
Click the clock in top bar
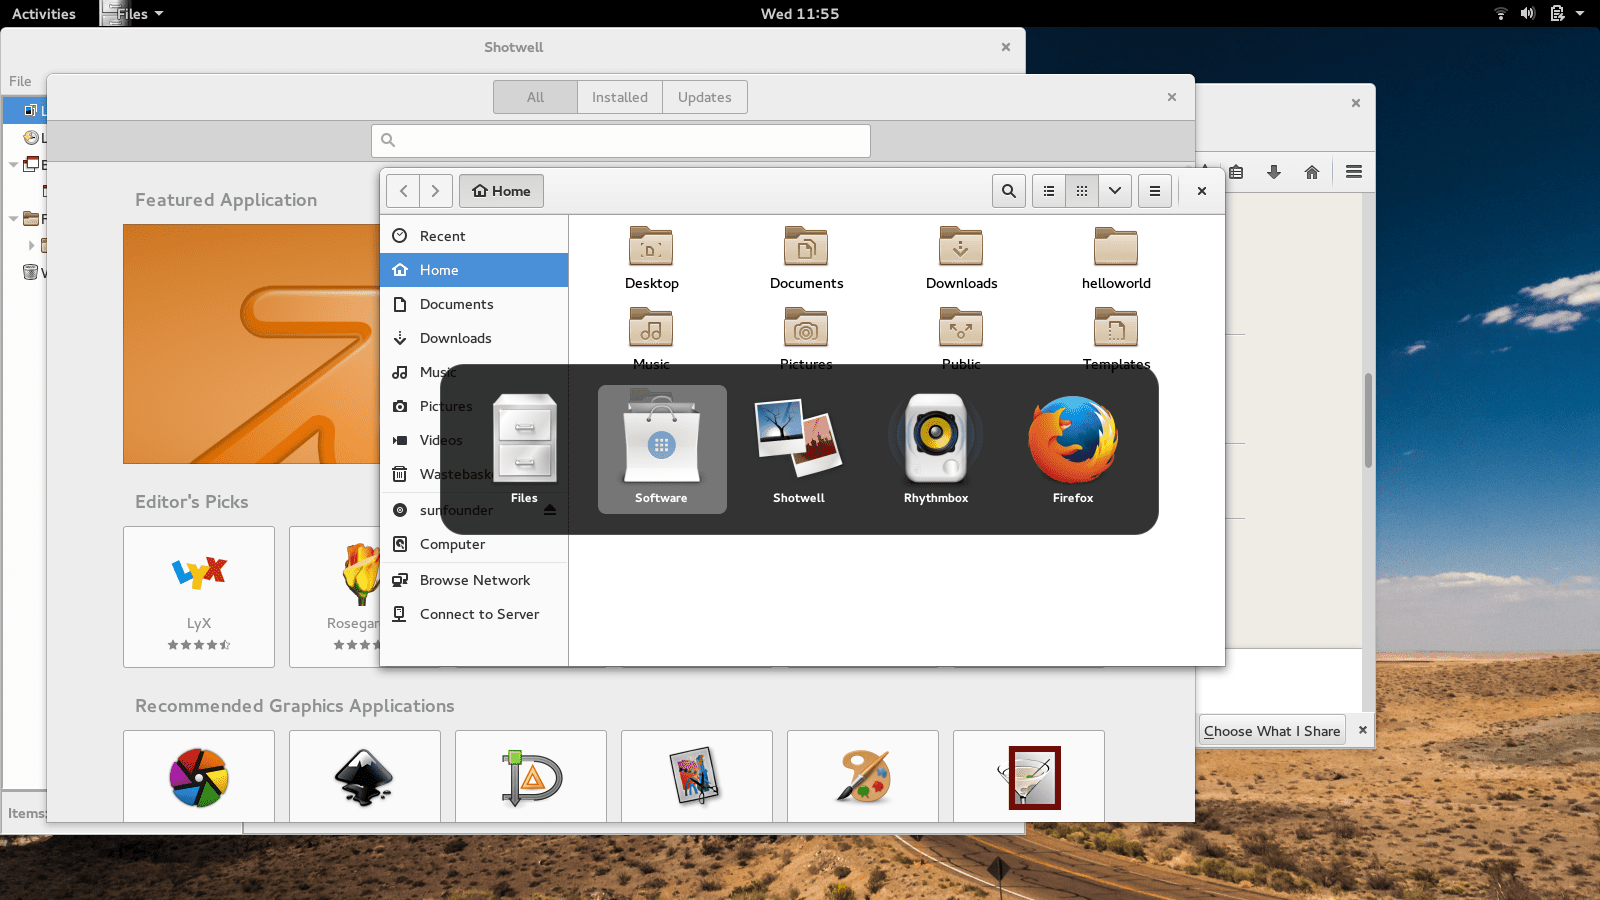click(x=800, y=14)
